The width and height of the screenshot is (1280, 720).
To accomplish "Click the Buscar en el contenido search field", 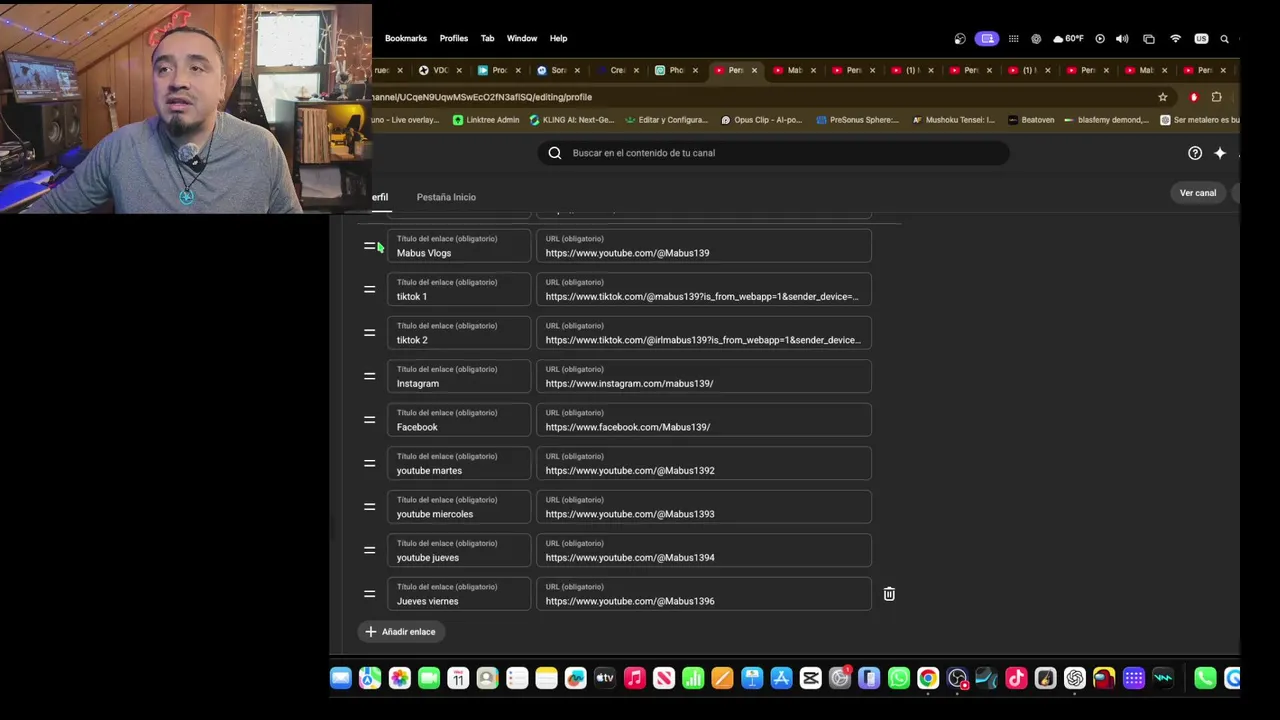I will (773, 153).
